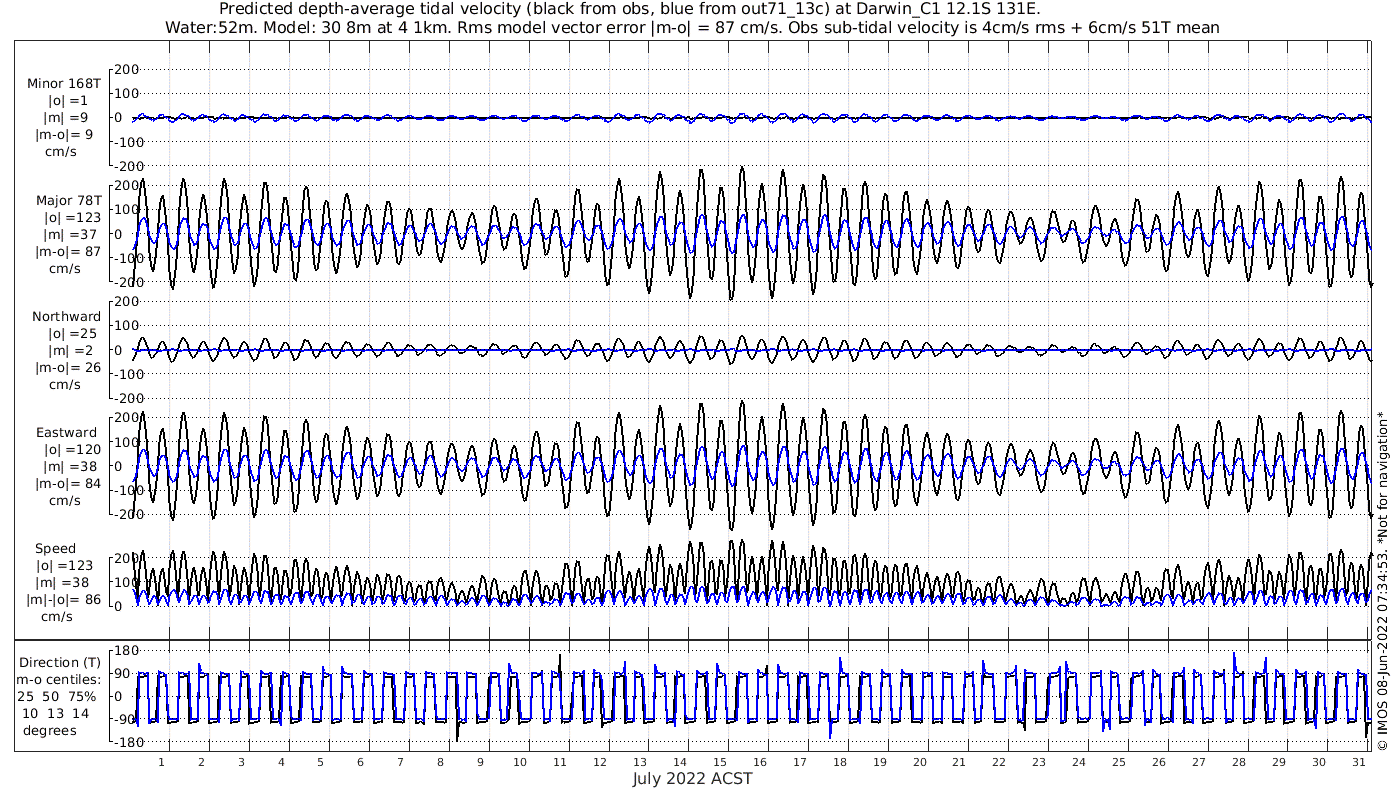Click the '100' tick on Speed axis
This screenshot has width=1400, height=800.
tap(127, 582)
